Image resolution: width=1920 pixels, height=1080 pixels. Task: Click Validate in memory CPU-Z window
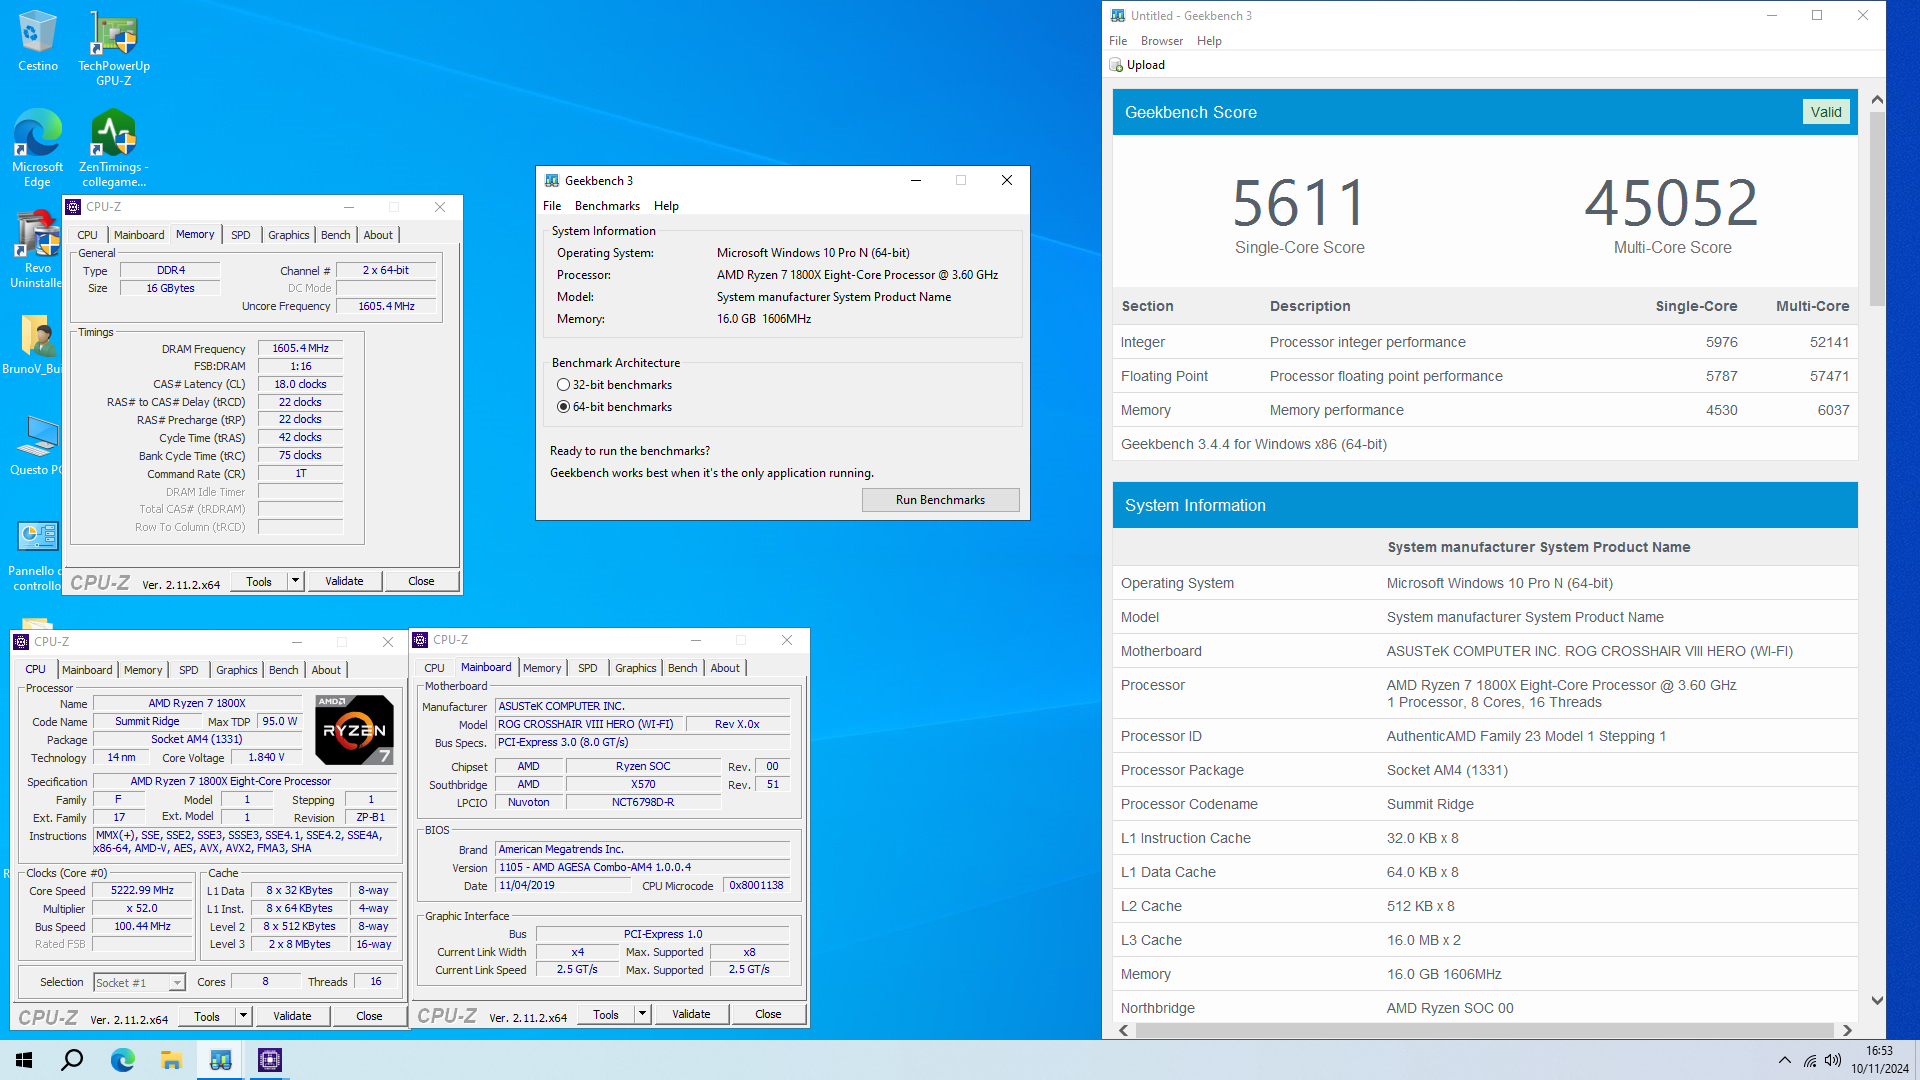tap(344, 581)
